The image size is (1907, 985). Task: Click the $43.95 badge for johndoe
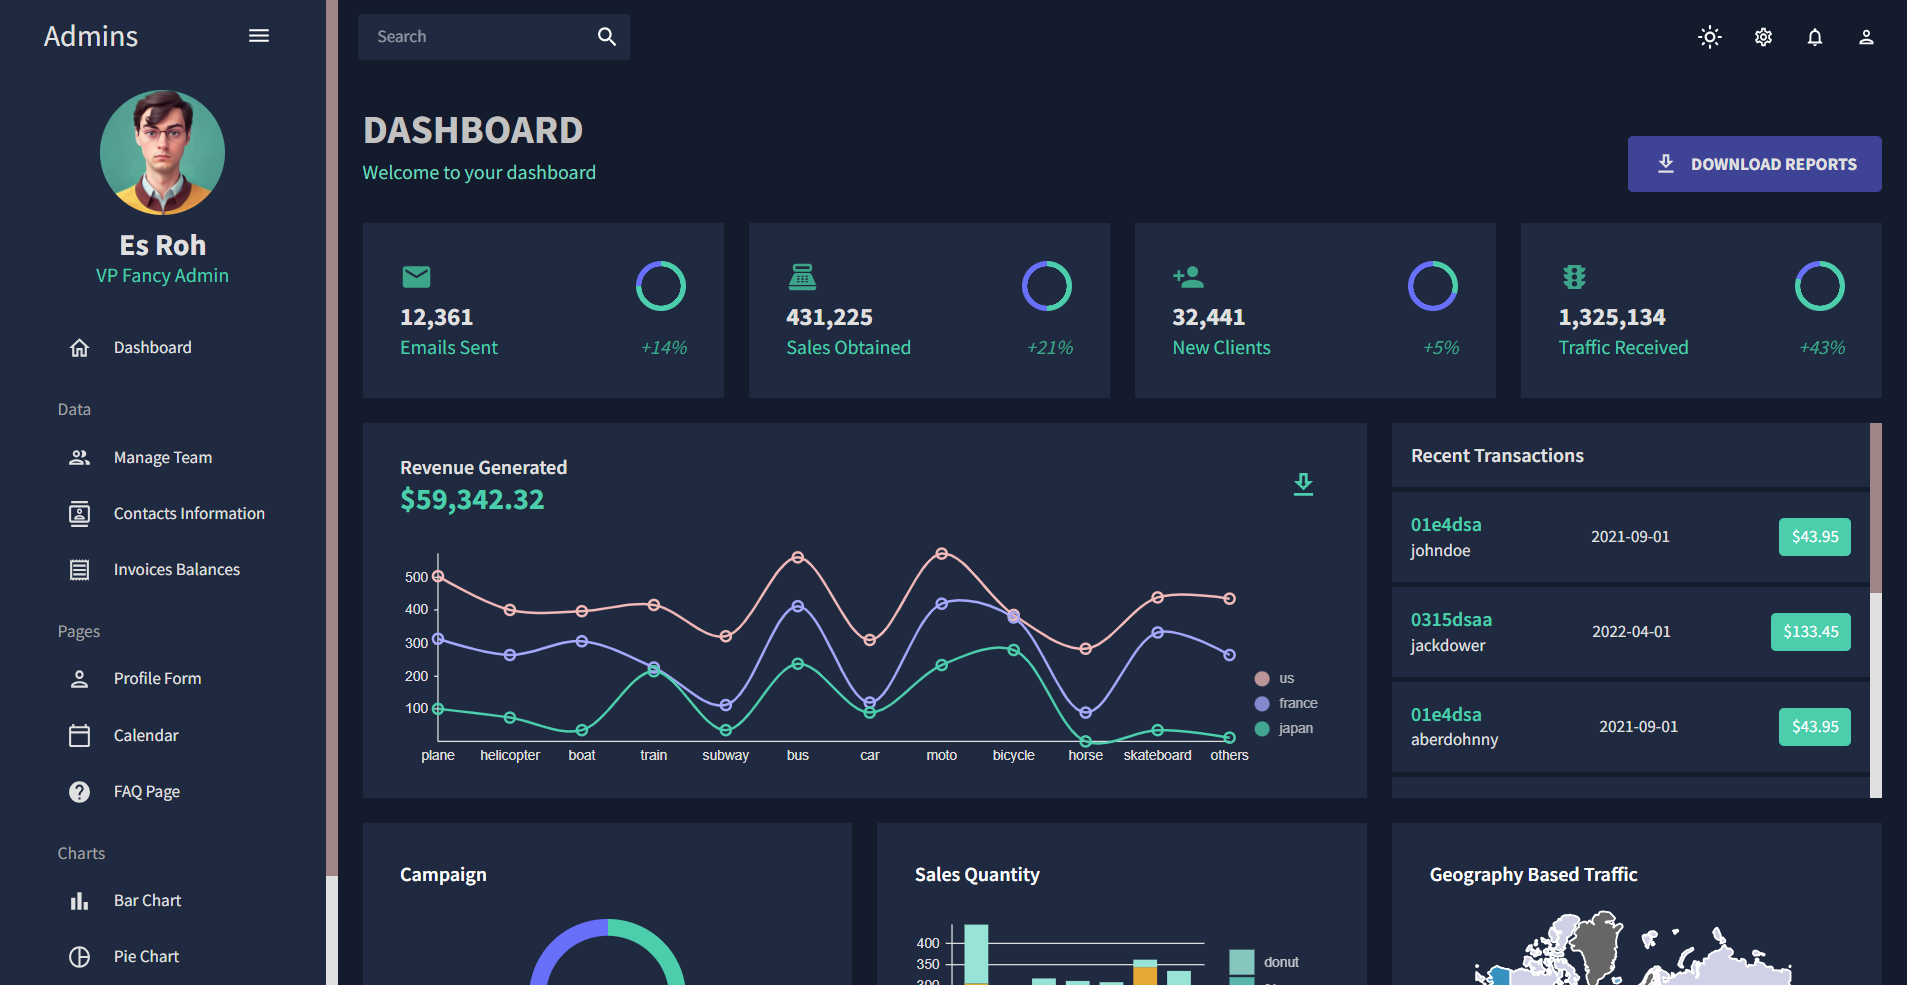point(1814,537)
